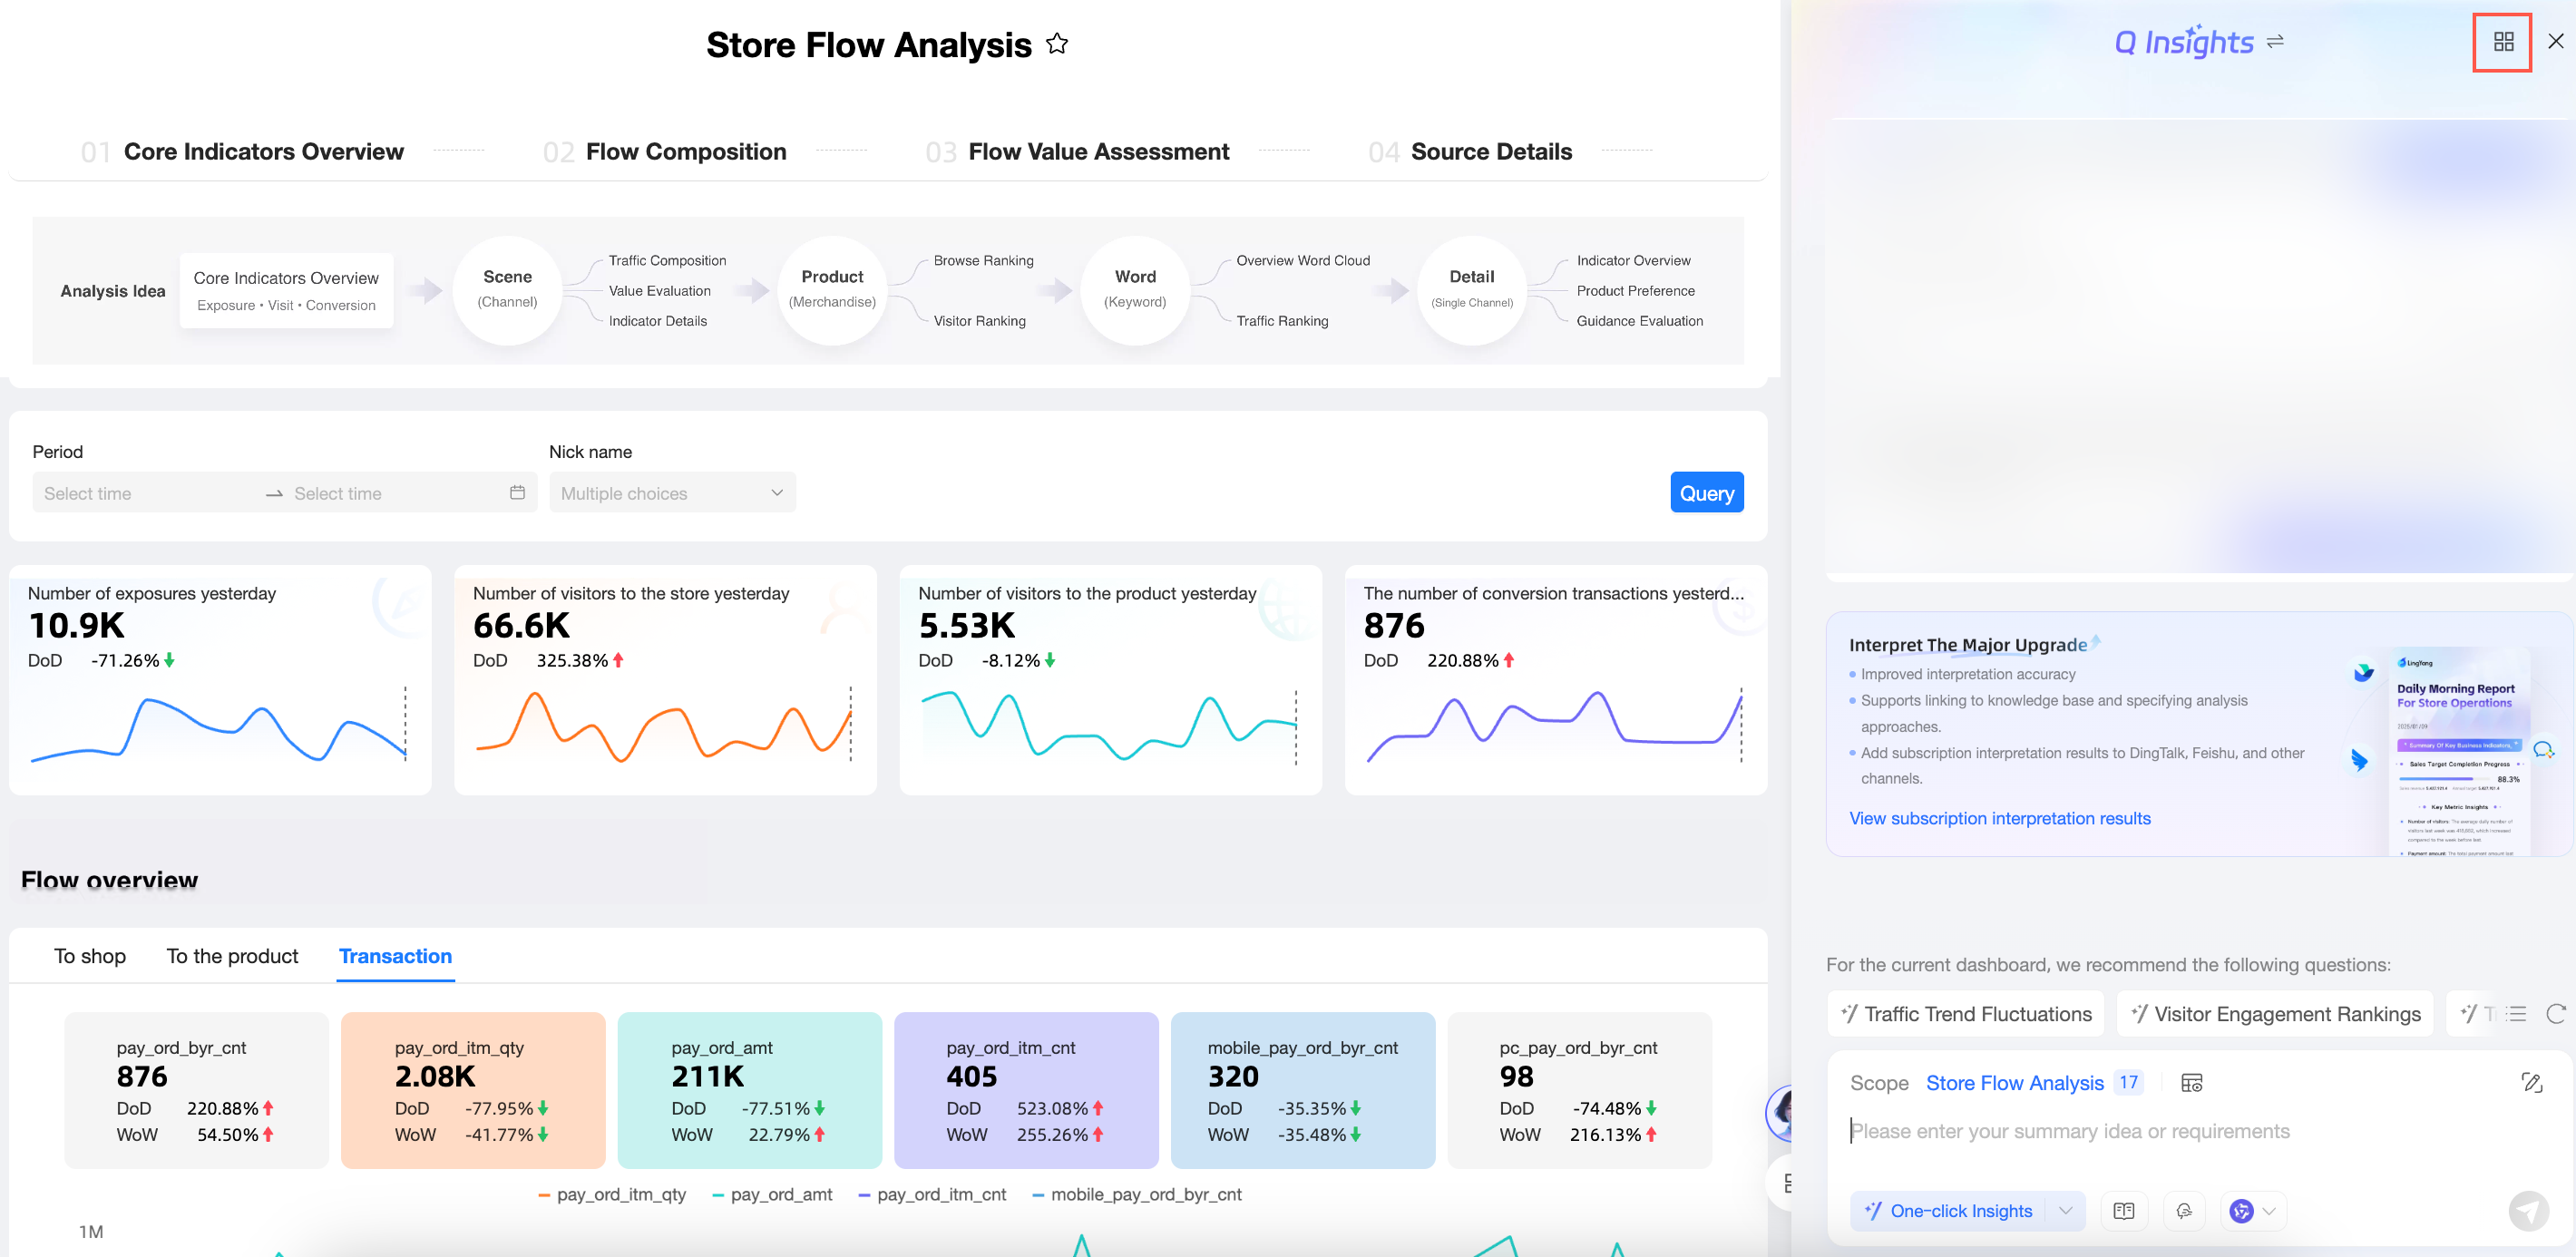Favorite the dashboard with the star icon
2576x1257 pixels.
tap(1057, 44)
